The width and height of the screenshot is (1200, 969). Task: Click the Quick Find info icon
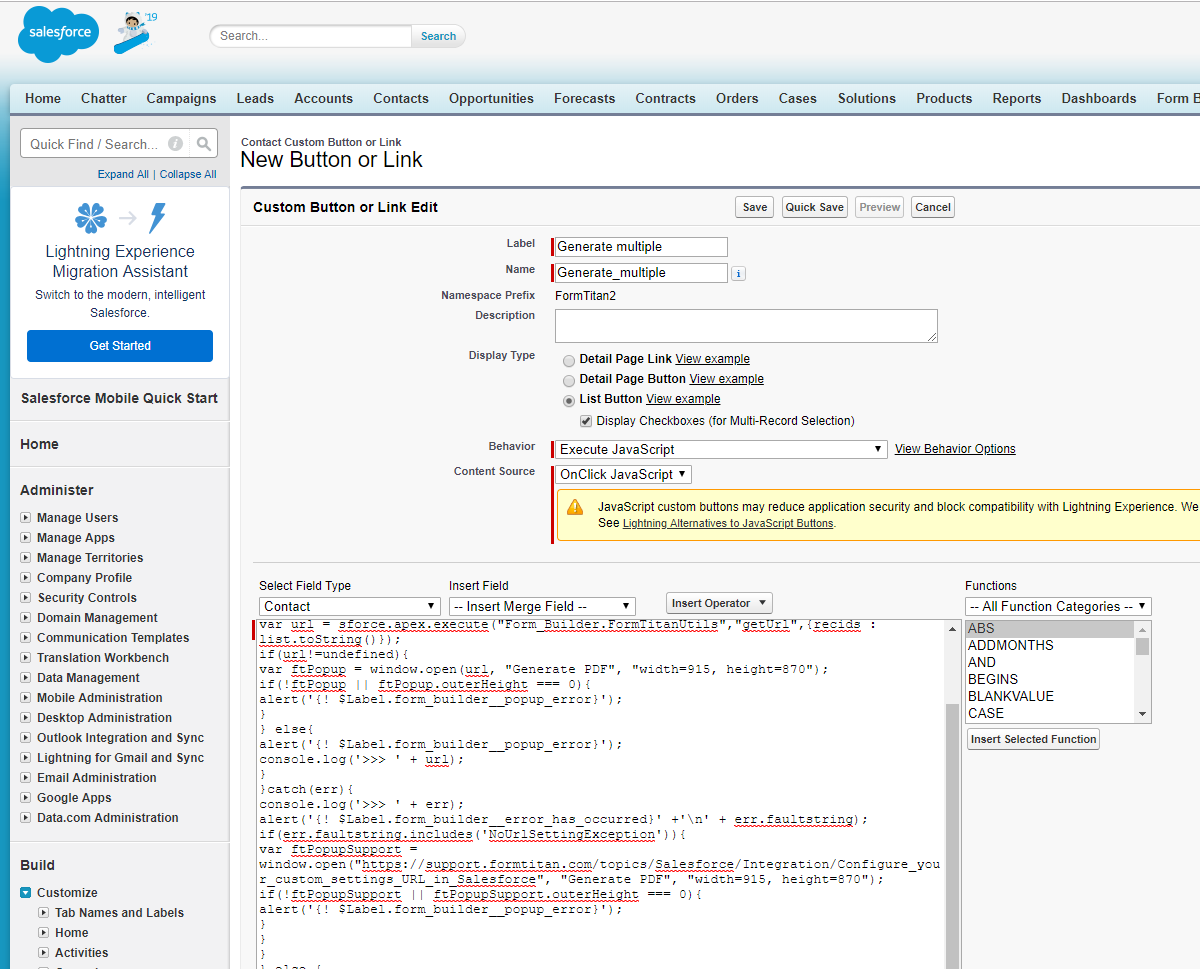click(x=175, y=144)
